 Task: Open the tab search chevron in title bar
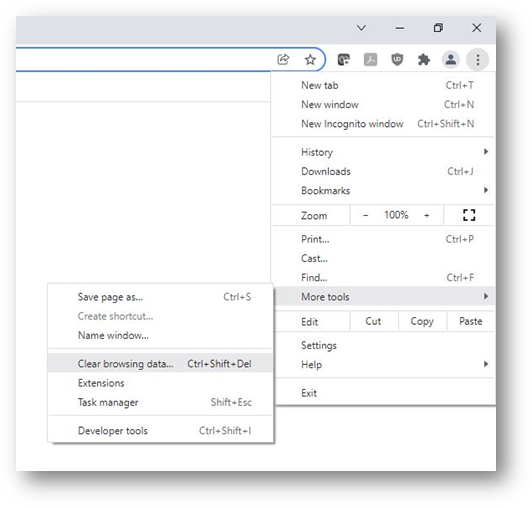coord(361,28)
